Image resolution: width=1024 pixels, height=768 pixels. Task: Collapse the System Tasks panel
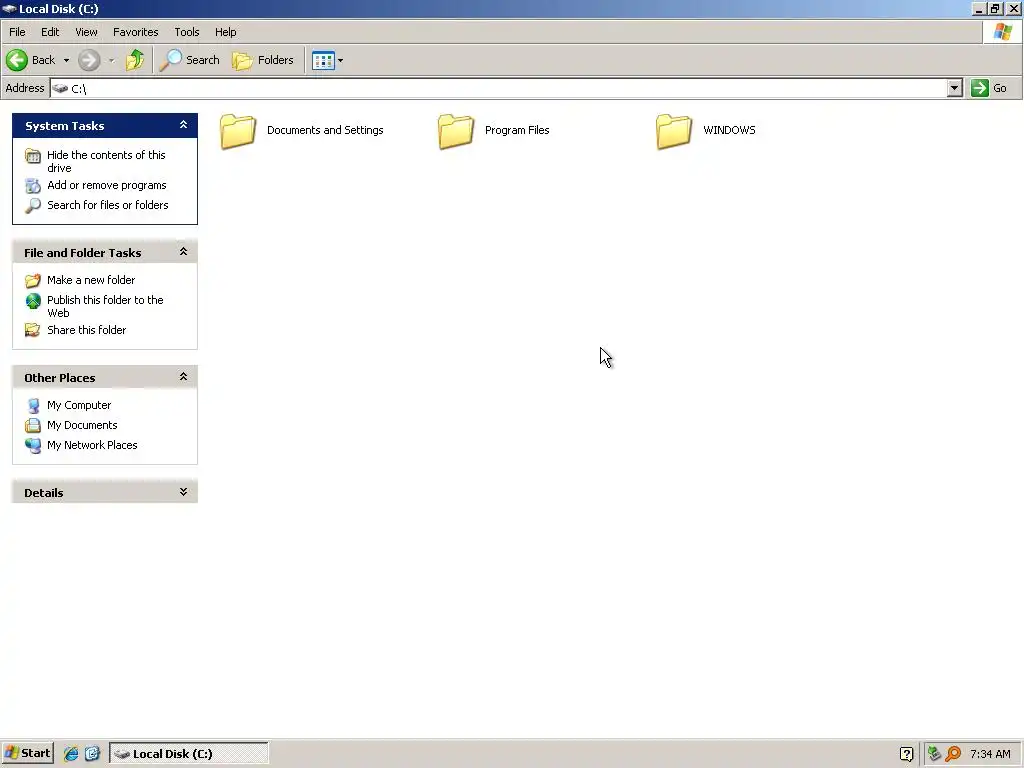coord(184,125)
